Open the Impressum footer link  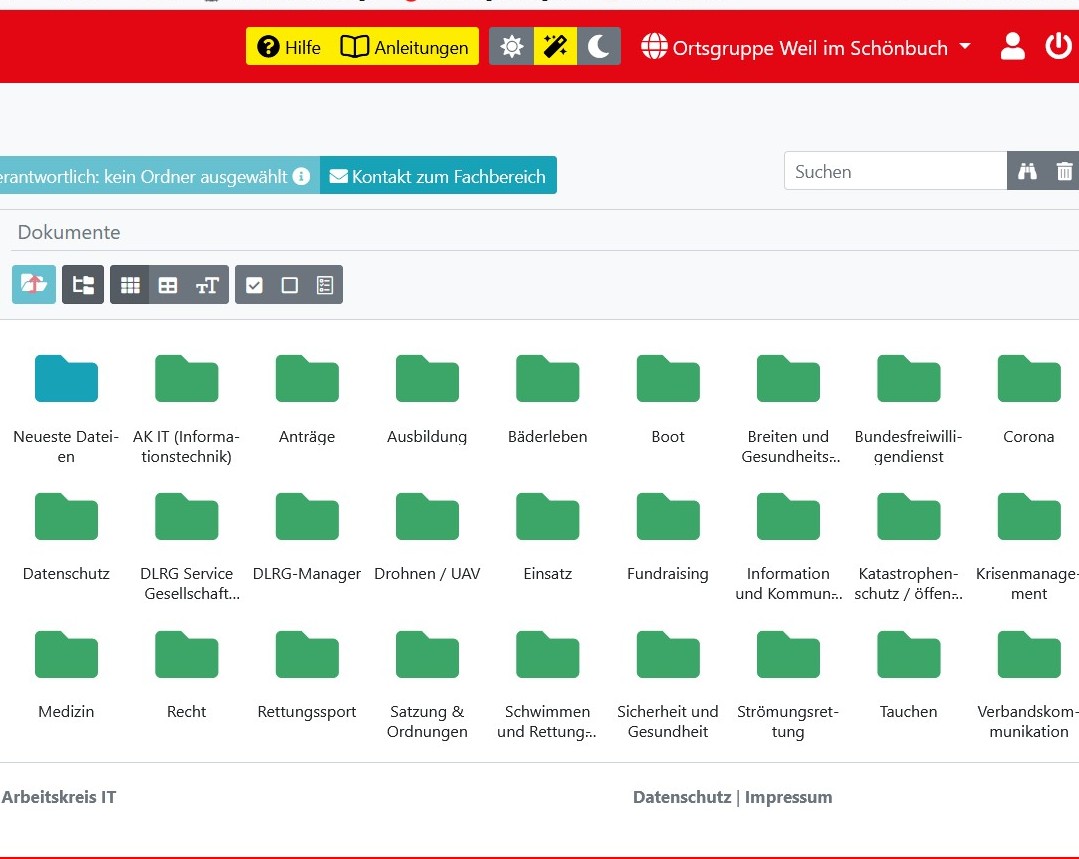[788, 797]
